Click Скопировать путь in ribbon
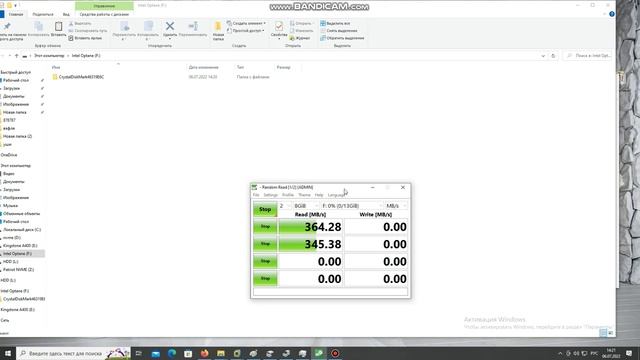640x360 pixels. point(87,31)
